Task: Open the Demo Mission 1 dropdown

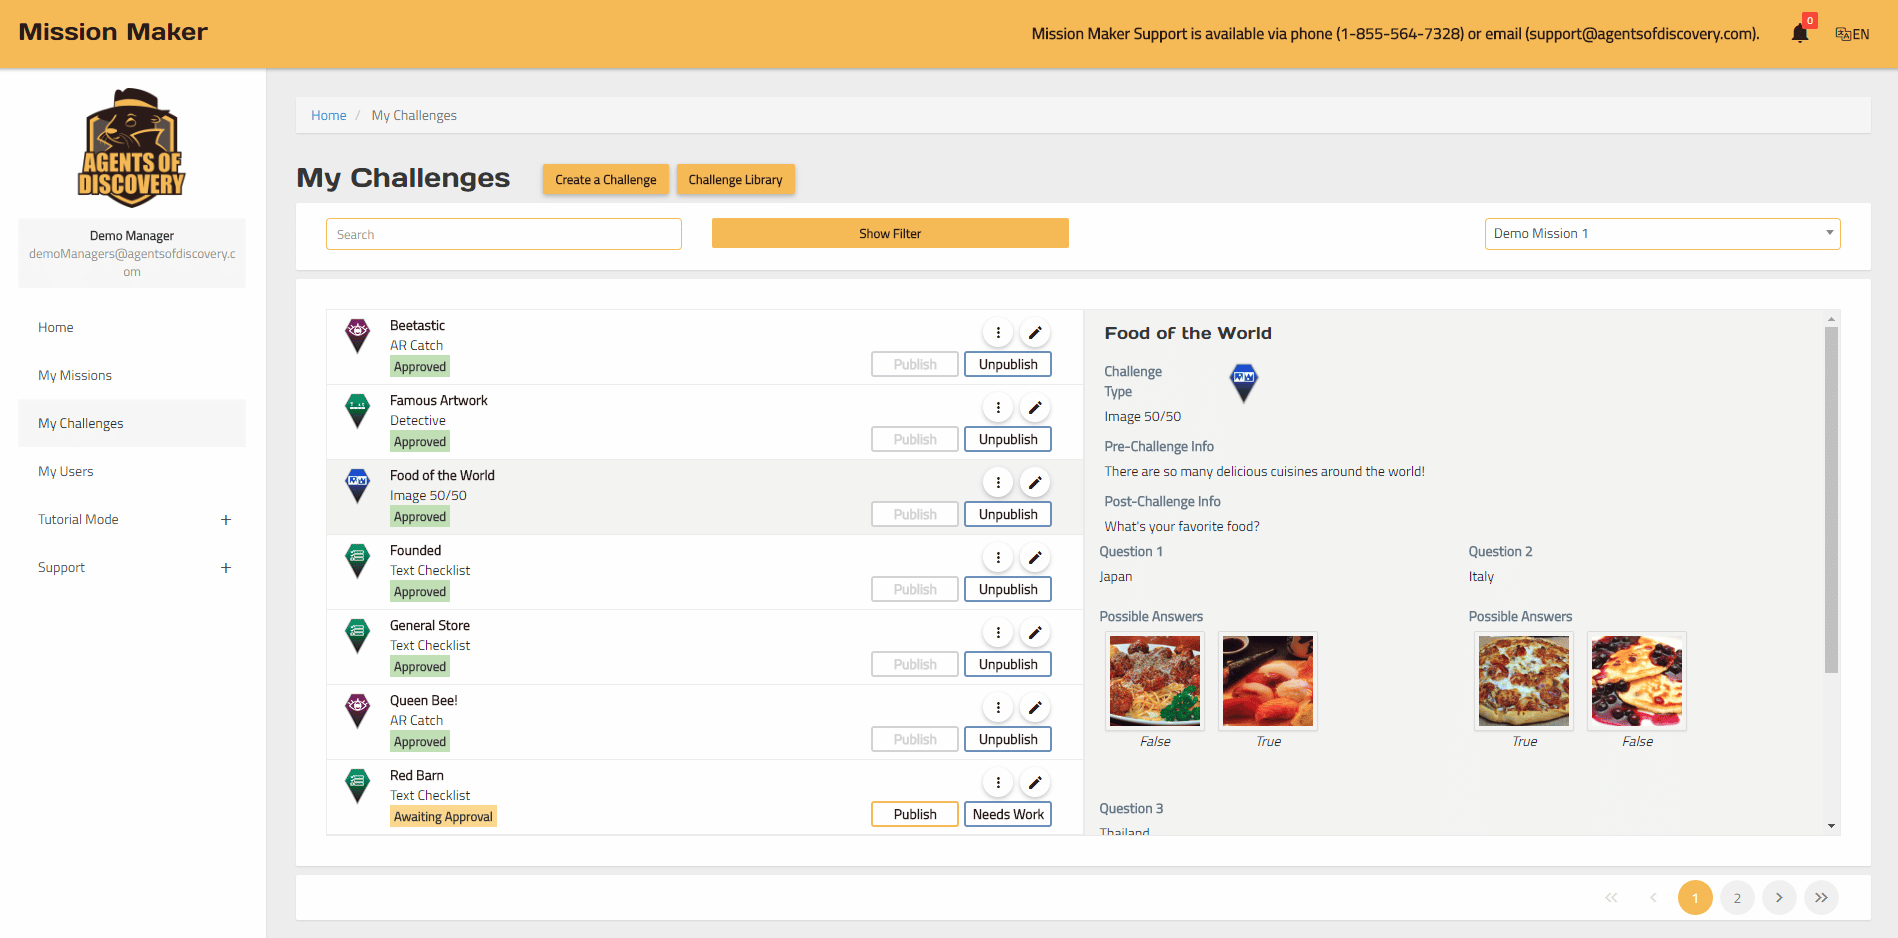Action: (x=1661, y=234)
